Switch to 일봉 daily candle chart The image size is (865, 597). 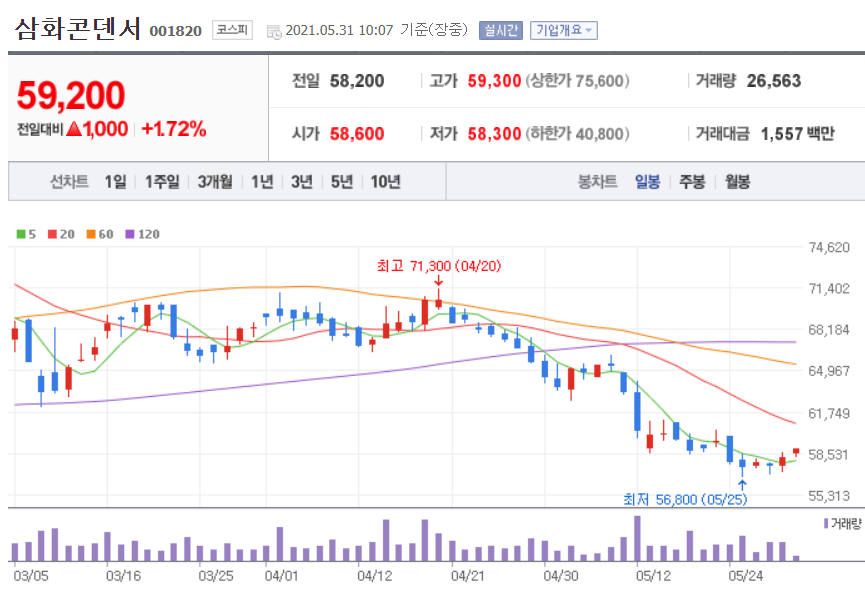pos(647,182)
